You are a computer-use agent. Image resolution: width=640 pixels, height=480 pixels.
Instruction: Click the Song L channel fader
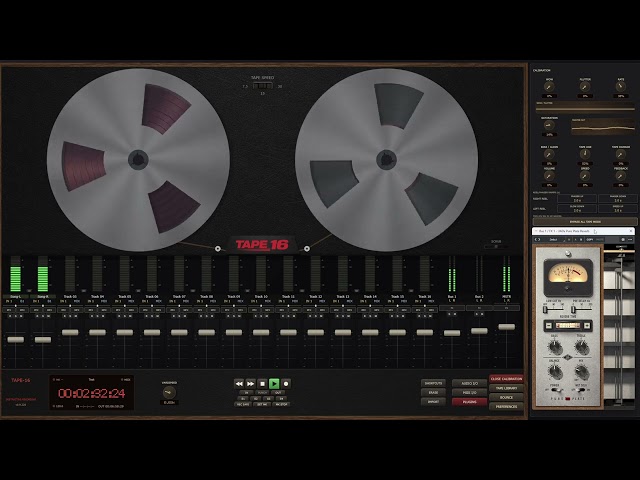click(x=16, y=340)
